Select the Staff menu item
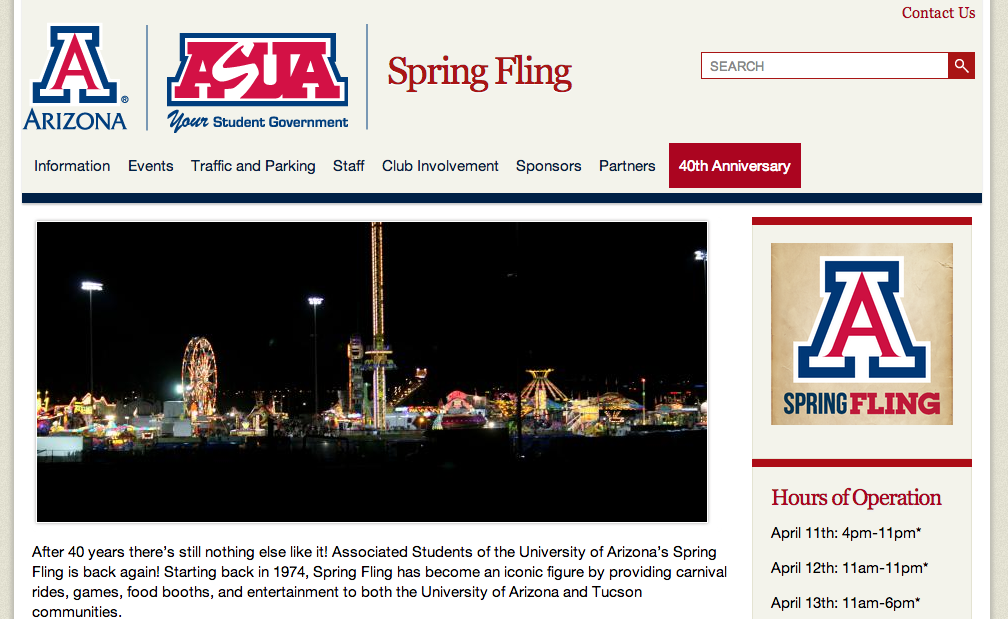This screenshot has height=619, width=1008. [348, 166]
